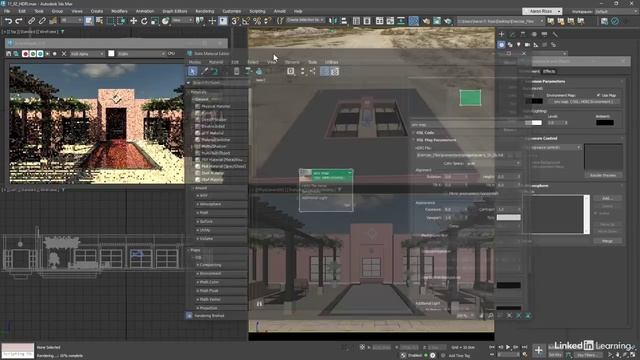Screen dimensions: 640x360
Task: Open RGB Alpha channel dropdown in render window
Action: tap(87, 54)
